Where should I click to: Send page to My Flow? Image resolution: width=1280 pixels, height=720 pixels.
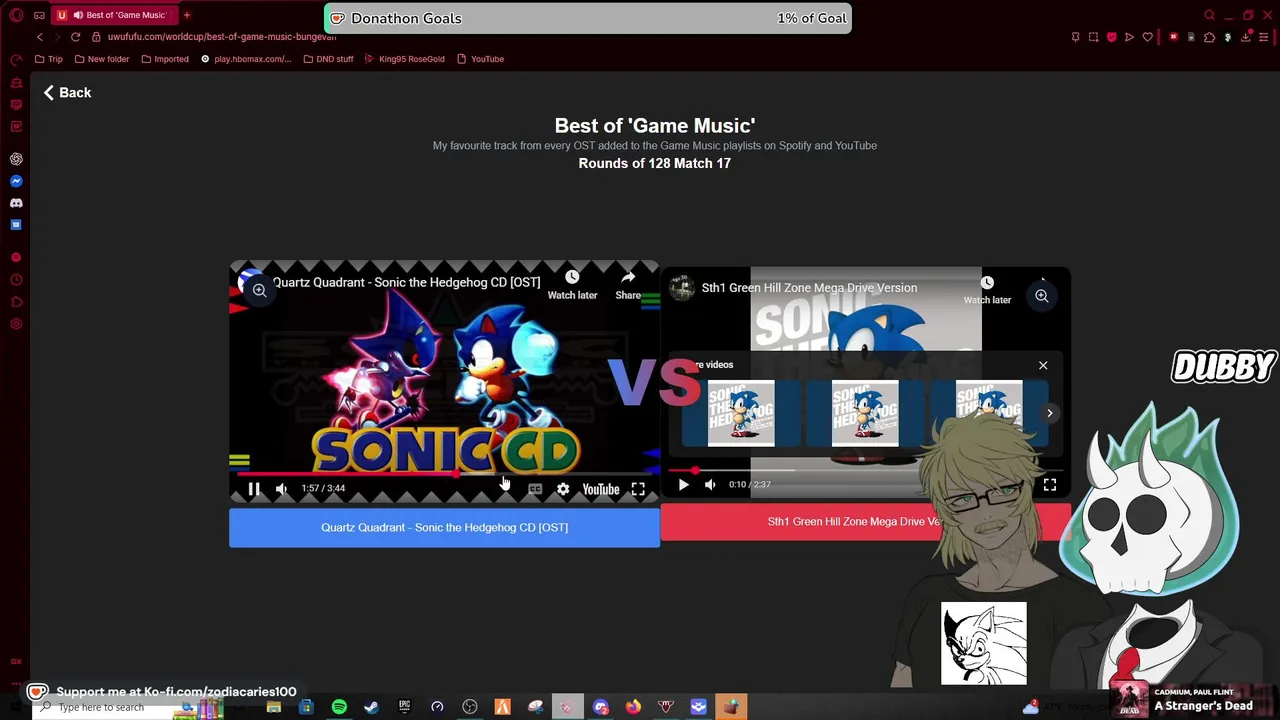tap(1129, 37)
